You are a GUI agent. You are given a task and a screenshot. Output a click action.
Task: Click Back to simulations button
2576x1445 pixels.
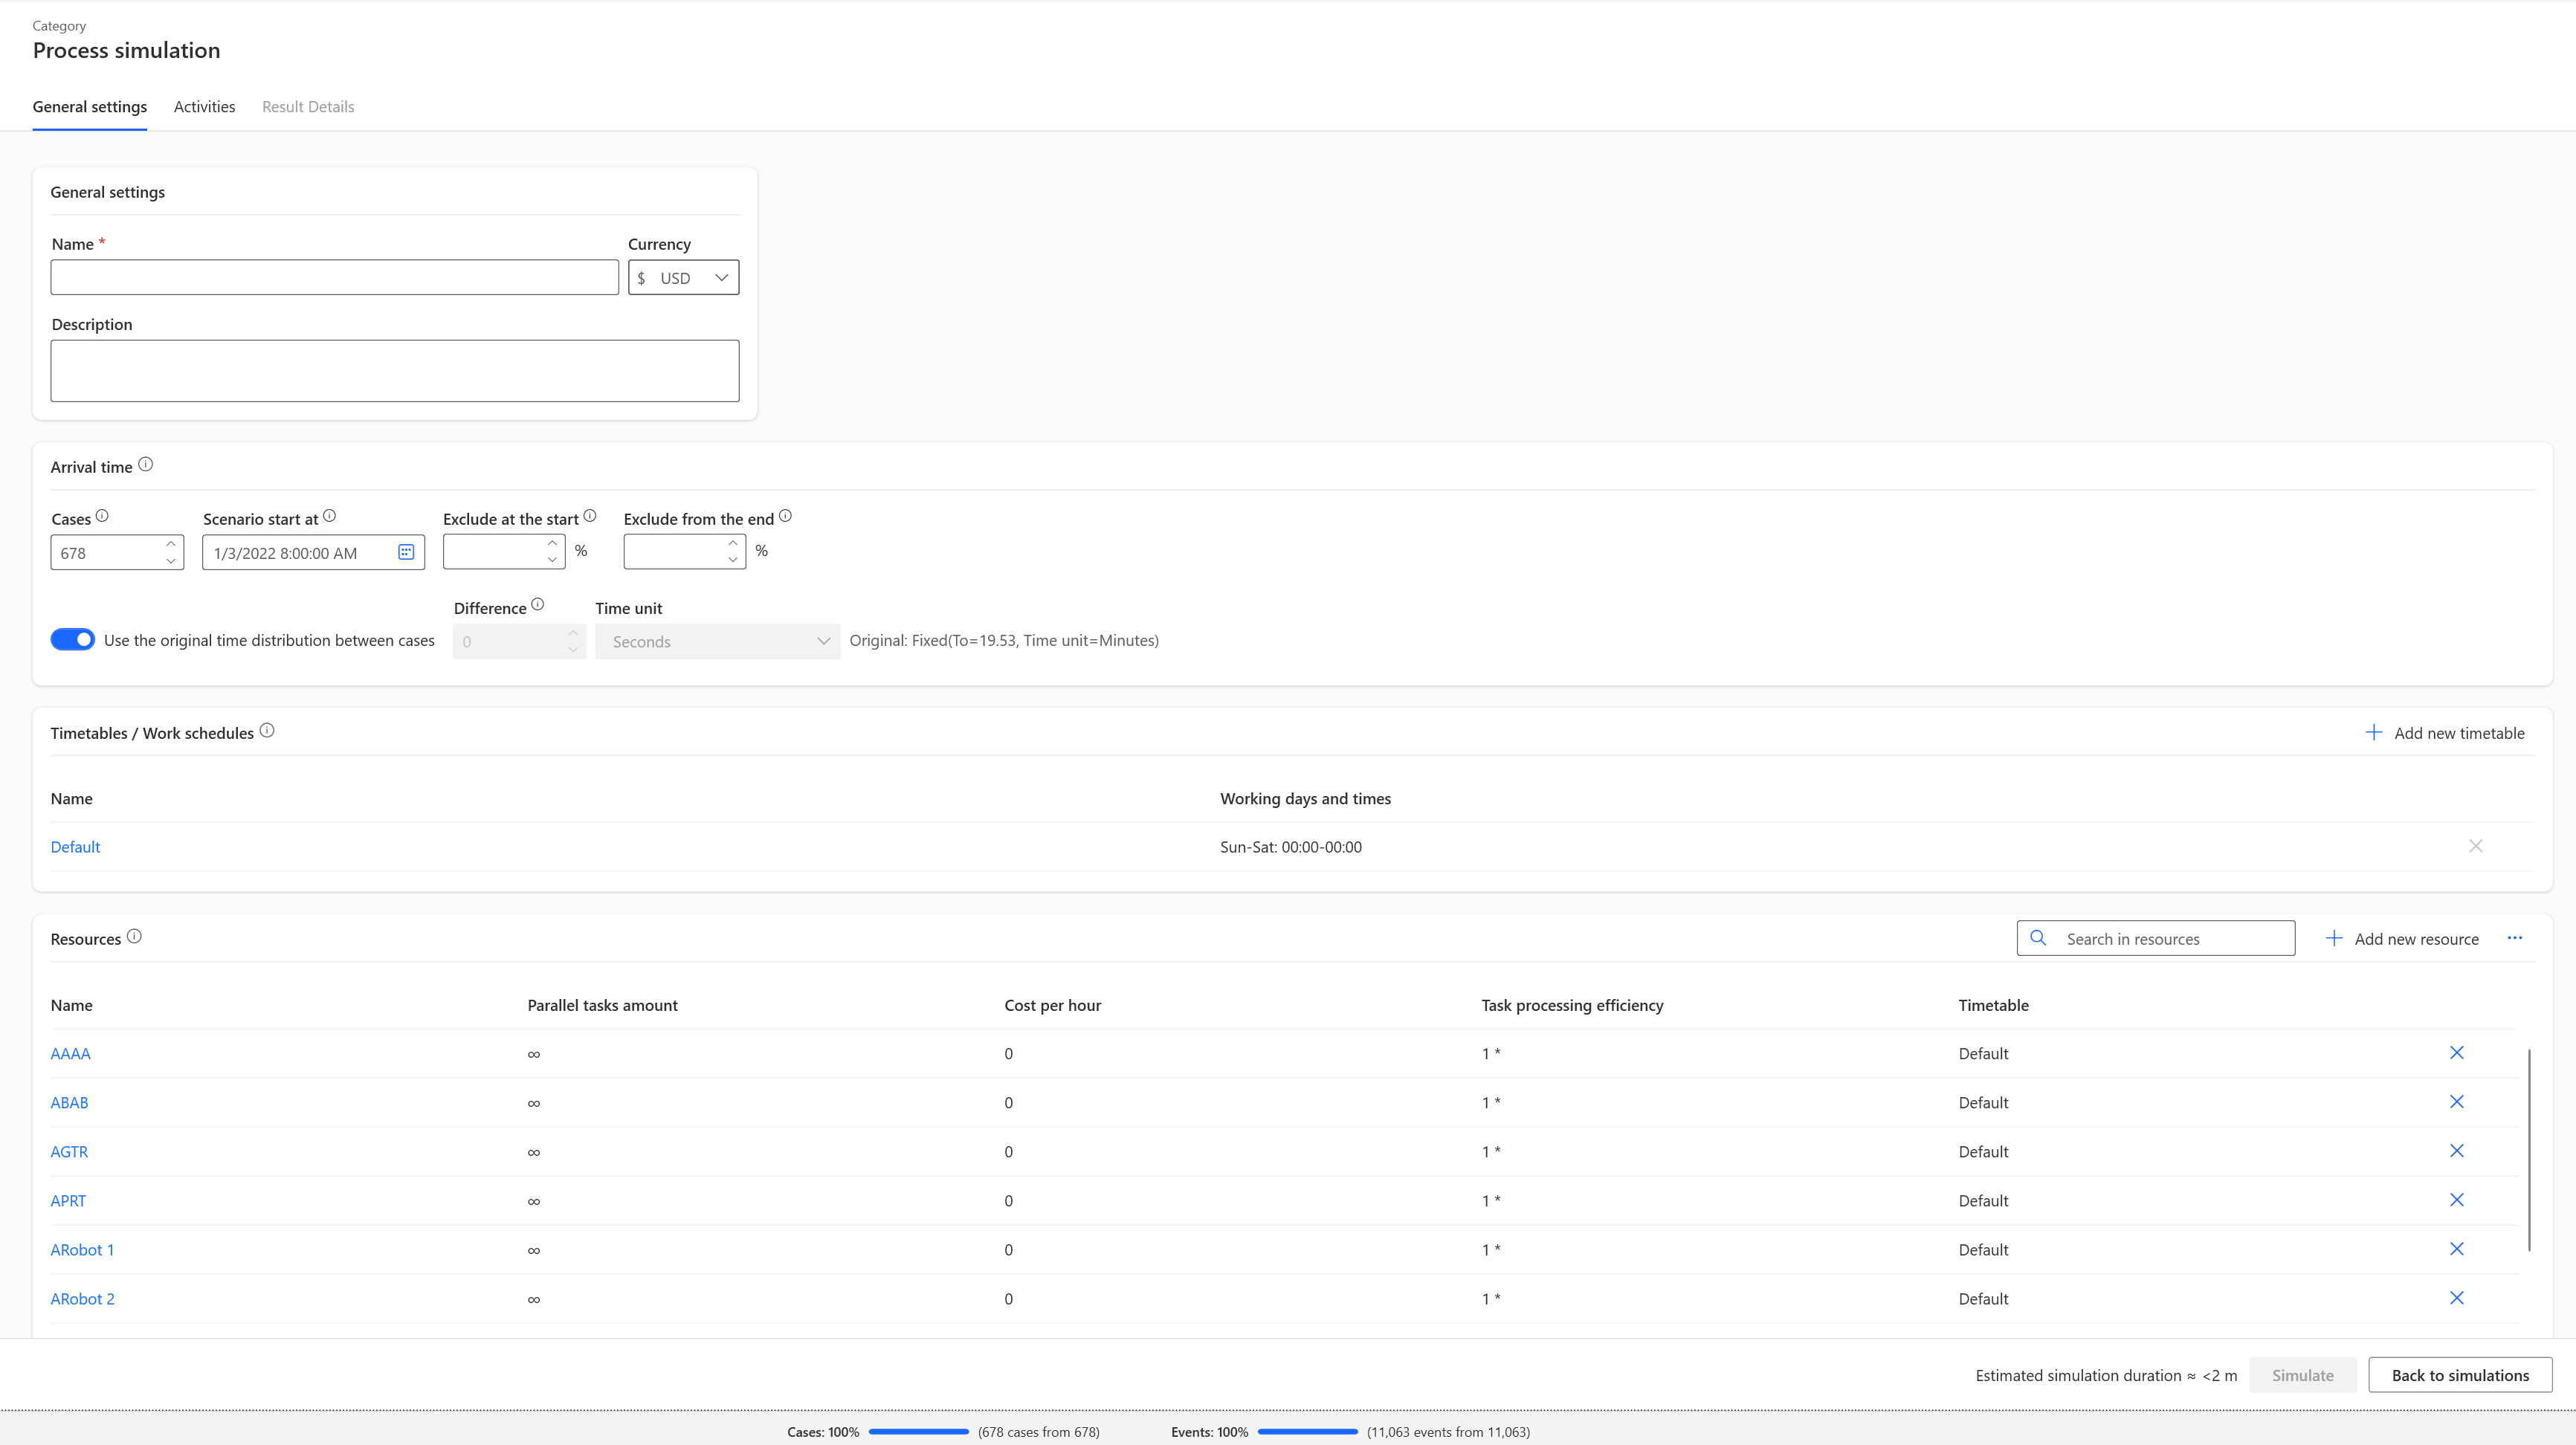(x=2459, y=1375)
